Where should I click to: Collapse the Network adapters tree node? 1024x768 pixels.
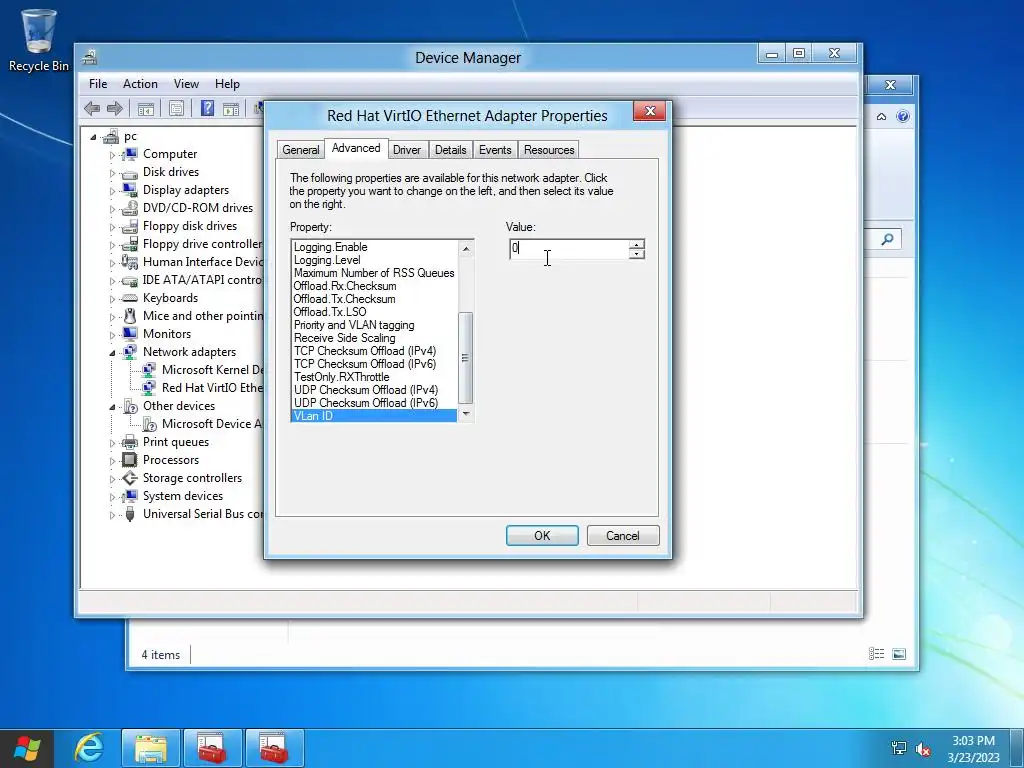(112, 353)
